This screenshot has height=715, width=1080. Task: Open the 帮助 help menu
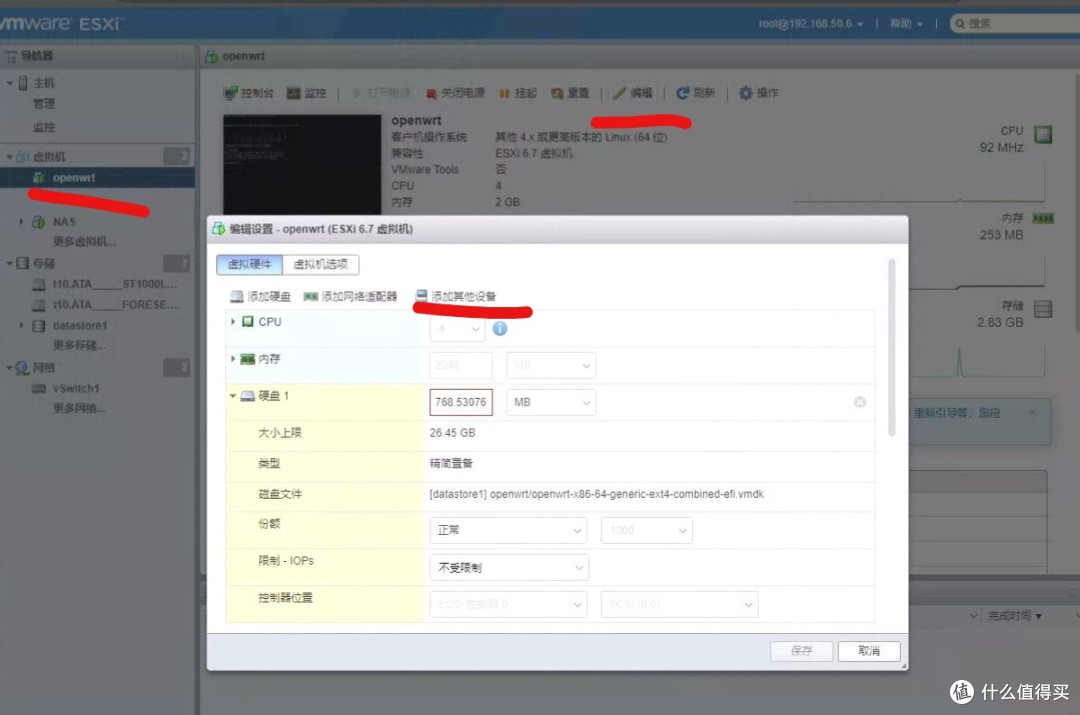(906, 23)
